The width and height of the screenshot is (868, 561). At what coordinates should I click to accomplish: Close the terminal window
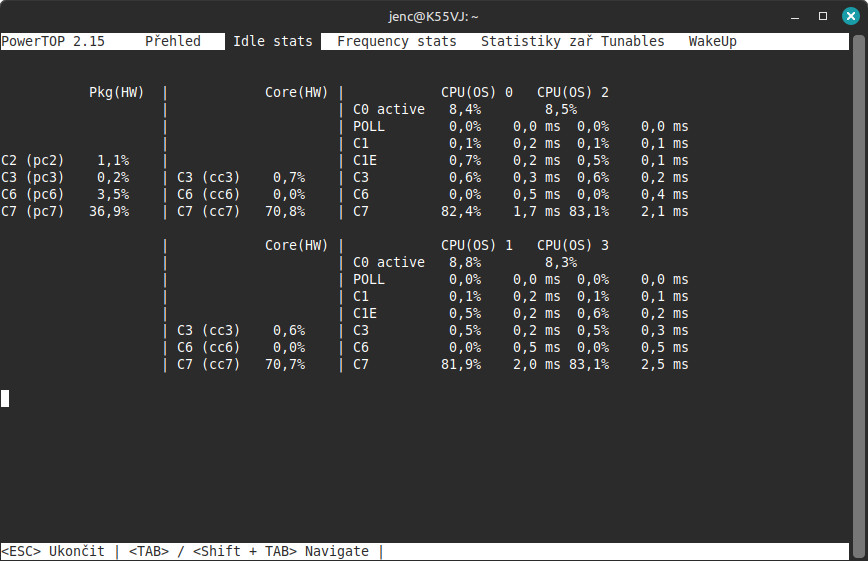coord(849,16)
